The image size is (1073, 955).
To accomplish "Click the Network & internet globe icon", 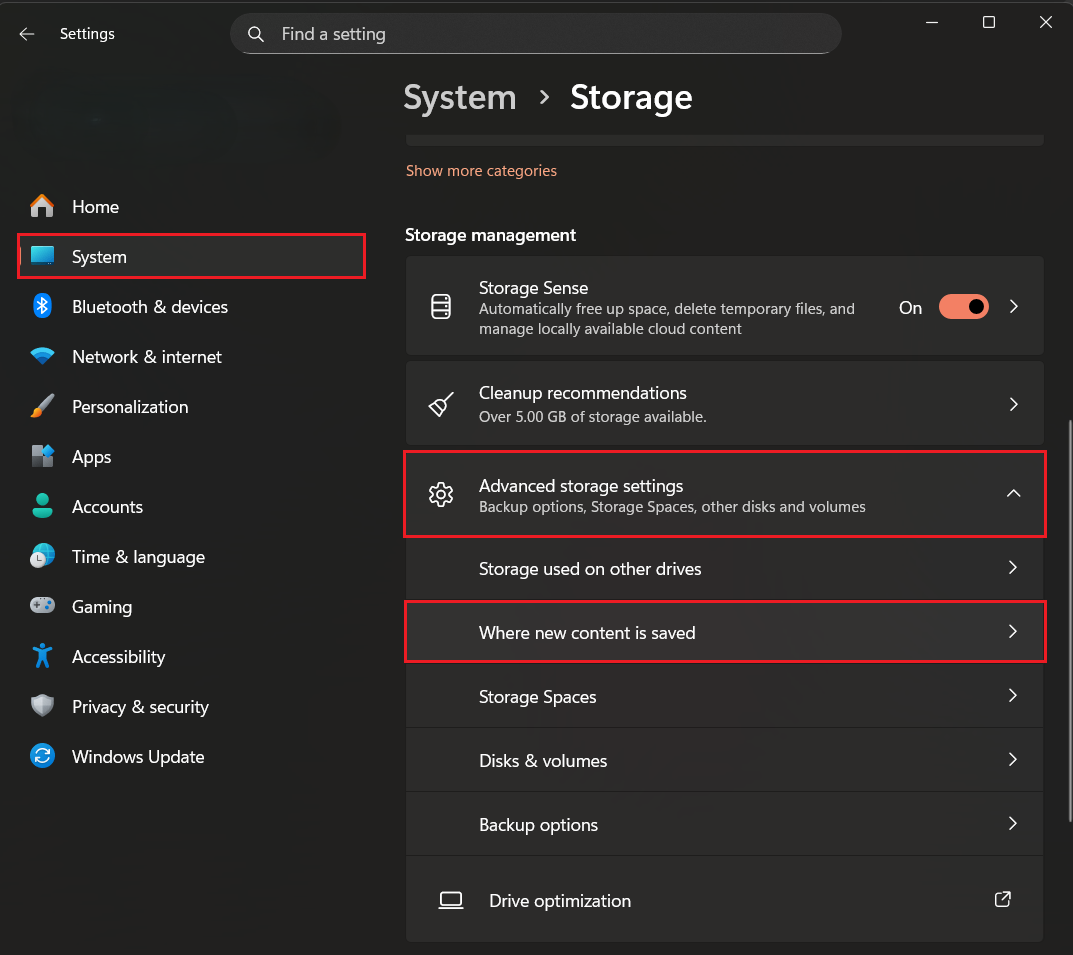I will 40,356.
